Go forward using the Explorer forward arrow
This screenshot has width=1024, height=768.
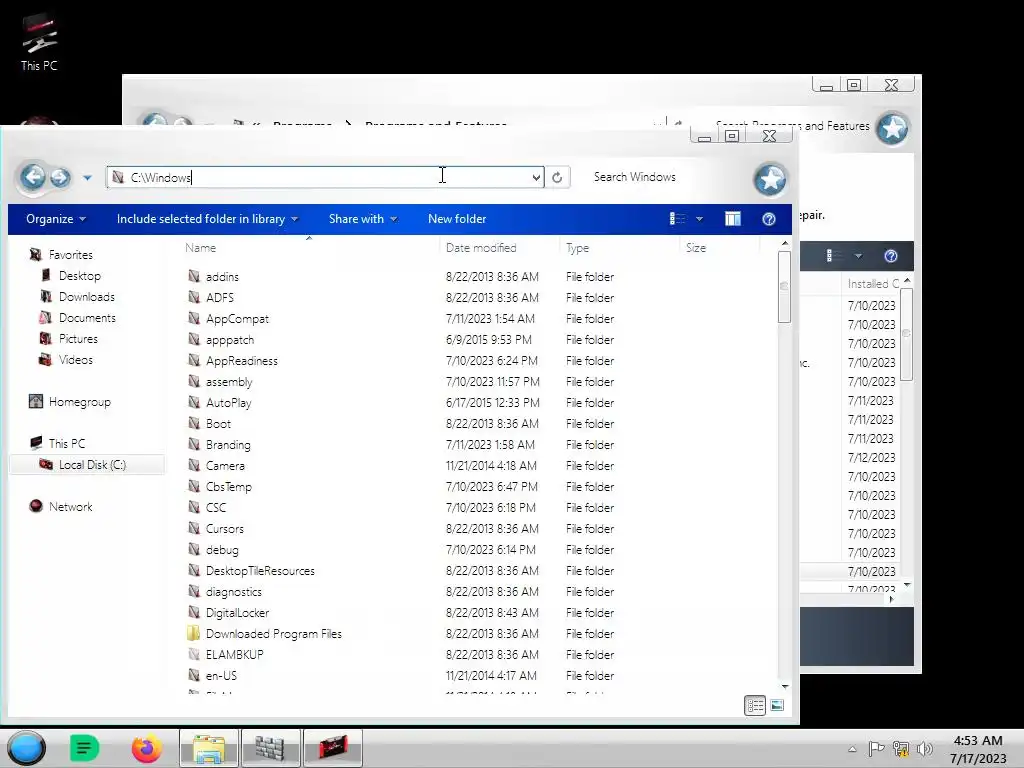click(60, 177)
